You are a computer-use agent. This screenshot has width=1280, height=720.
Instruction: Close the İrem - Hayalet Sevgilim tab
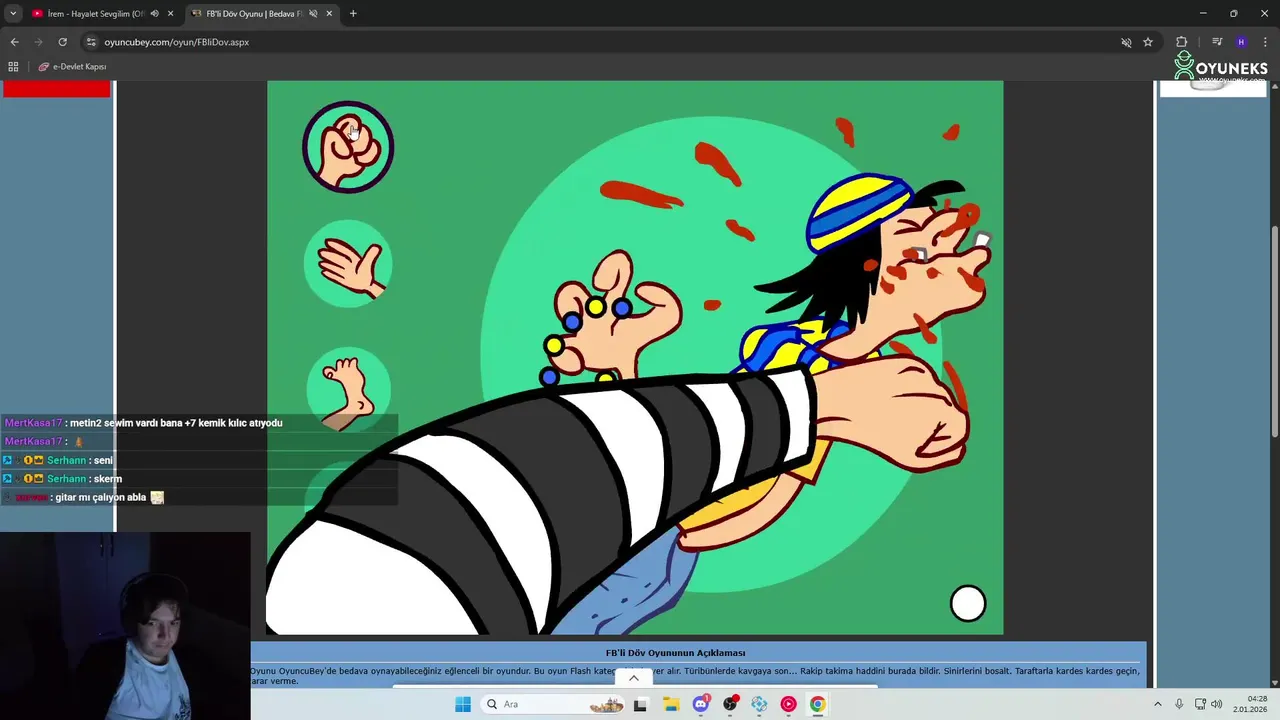coord(171,14)
